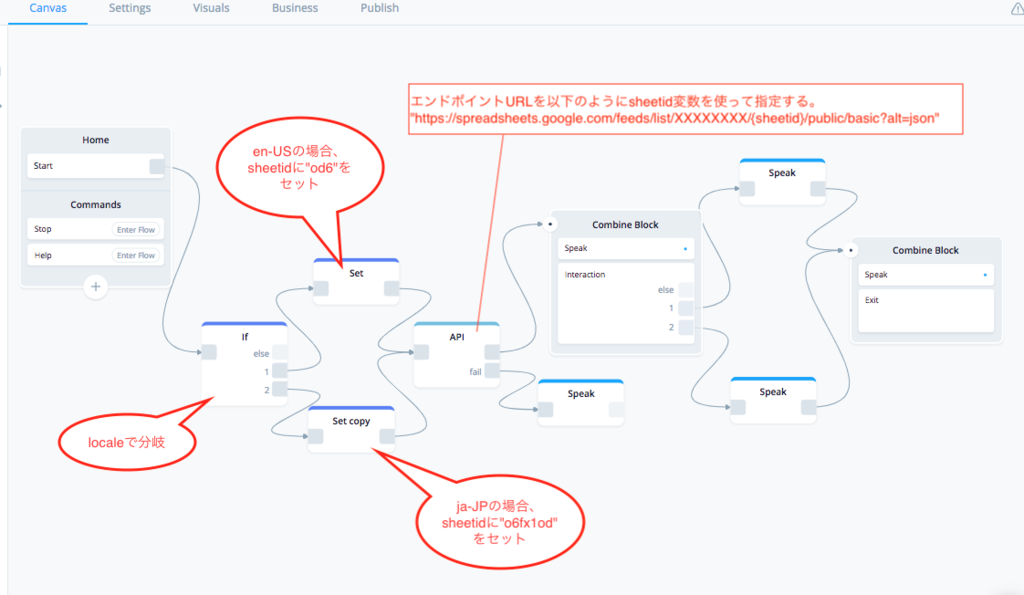
Task: Click the input port of the Set copy block
Action: point(314,434)
